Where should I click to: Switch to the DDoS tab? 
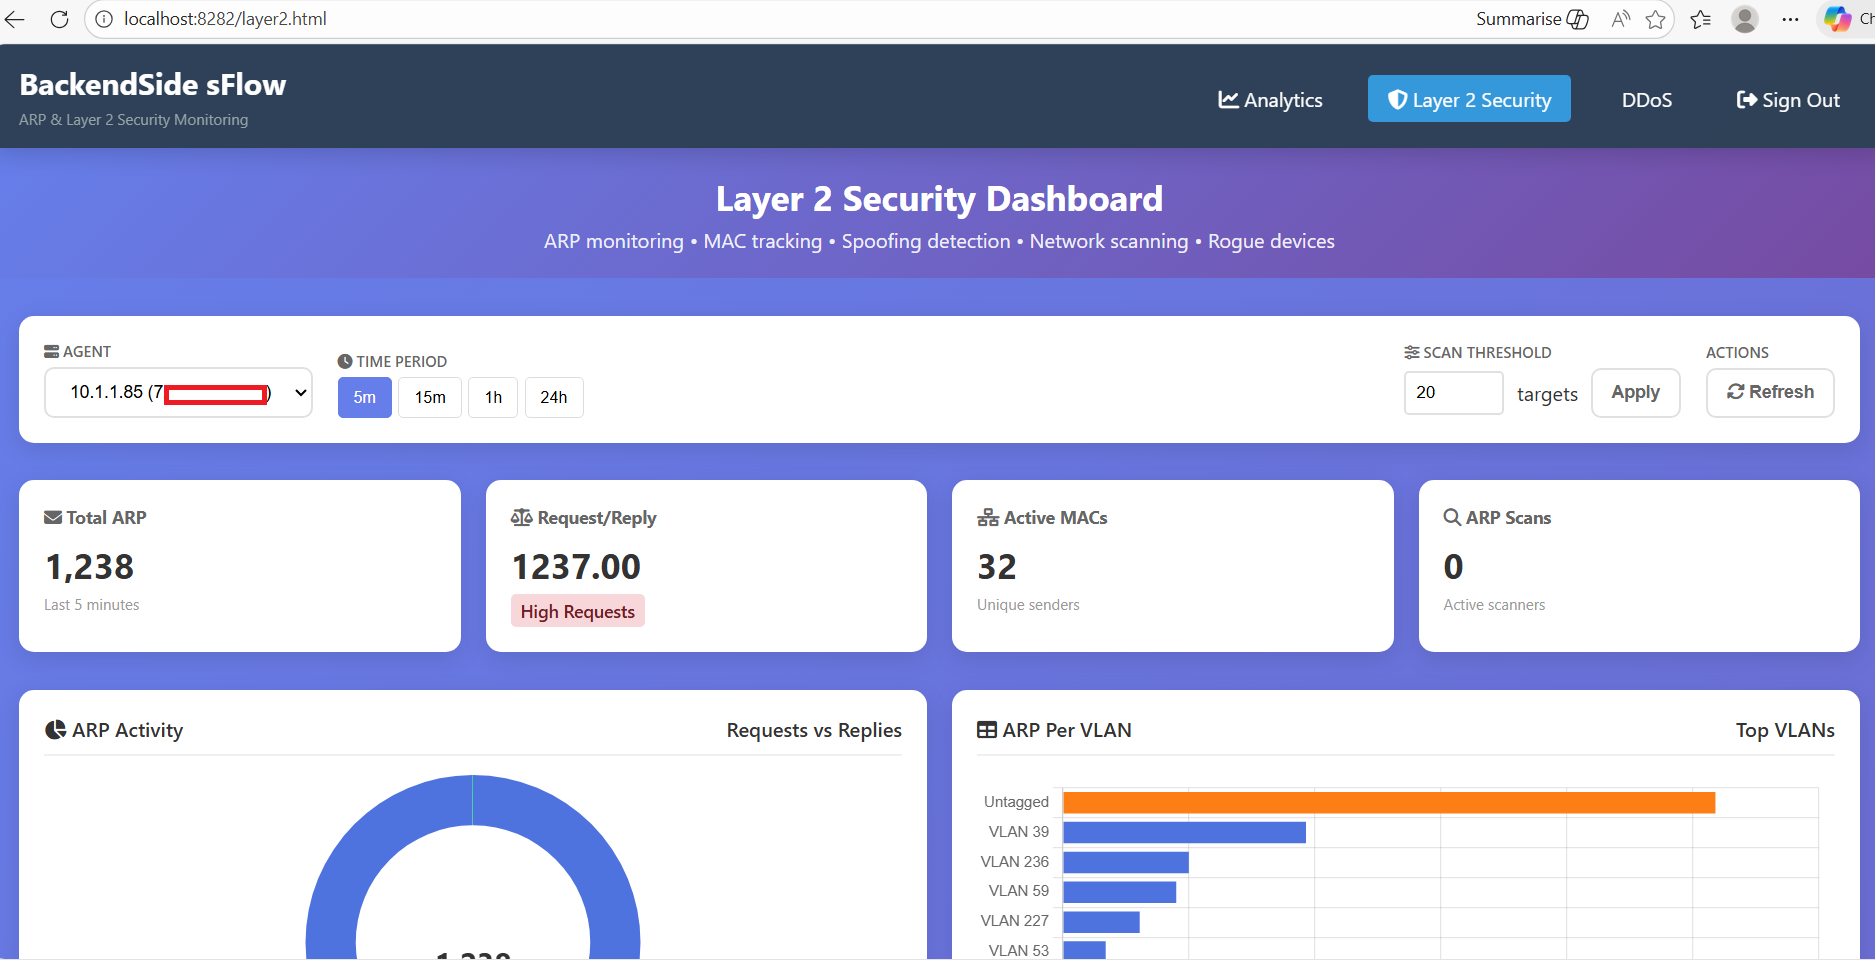tap(1646, 99)
